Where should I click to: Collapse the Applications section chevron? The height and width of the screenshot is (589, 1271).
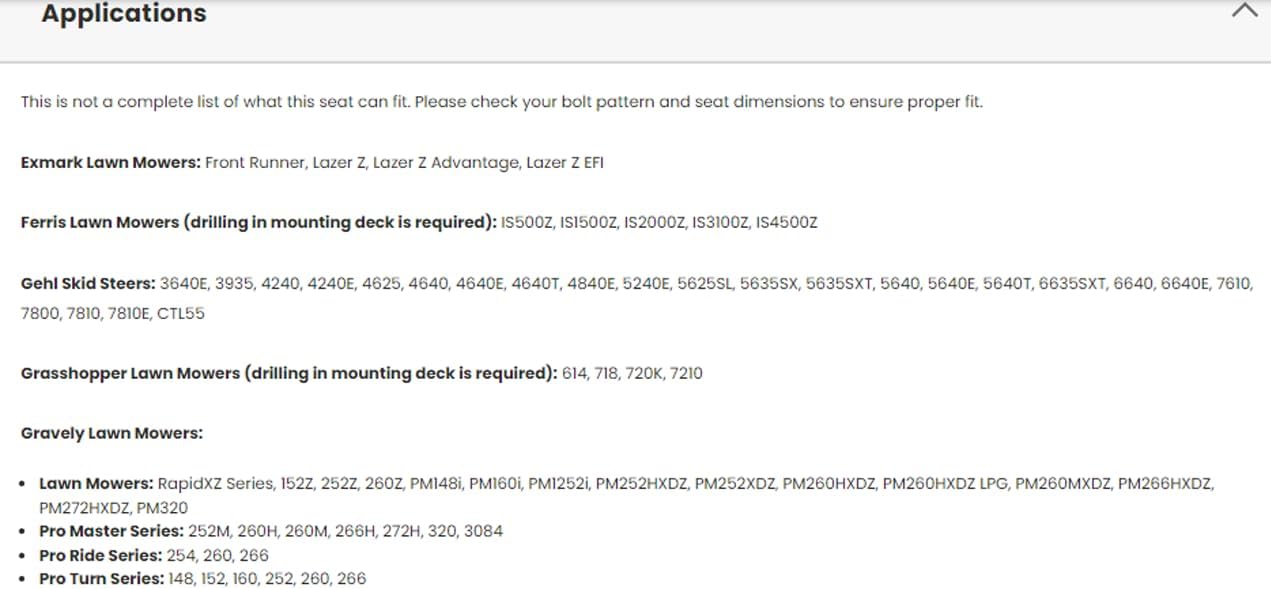1244,12
